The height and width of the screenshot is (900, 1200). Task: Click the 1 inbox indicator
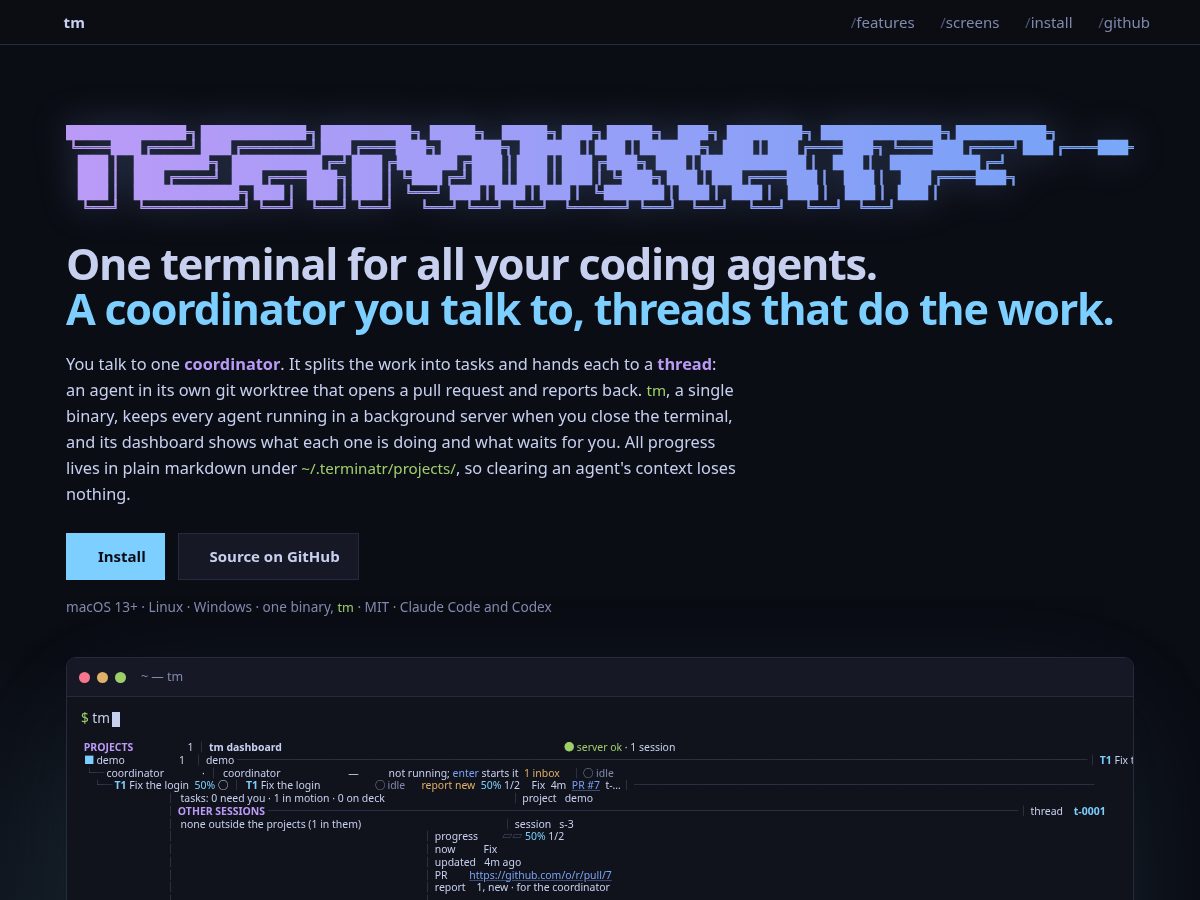[x=542, y=773]
